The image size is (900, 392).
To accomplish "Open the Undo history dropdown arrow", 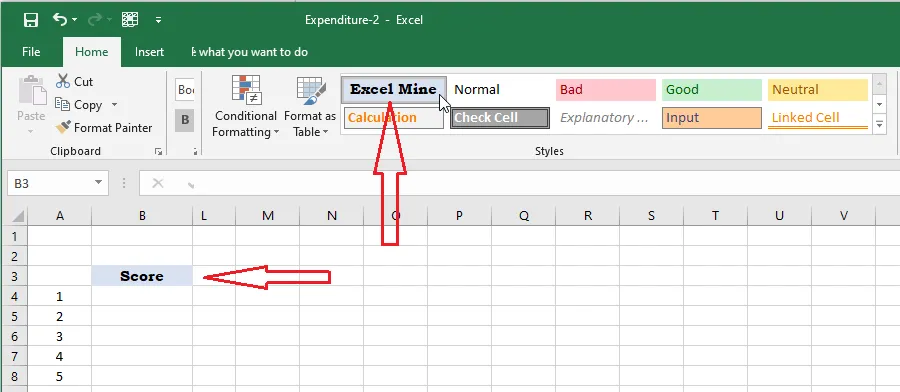I will click(x=75, y=20).
